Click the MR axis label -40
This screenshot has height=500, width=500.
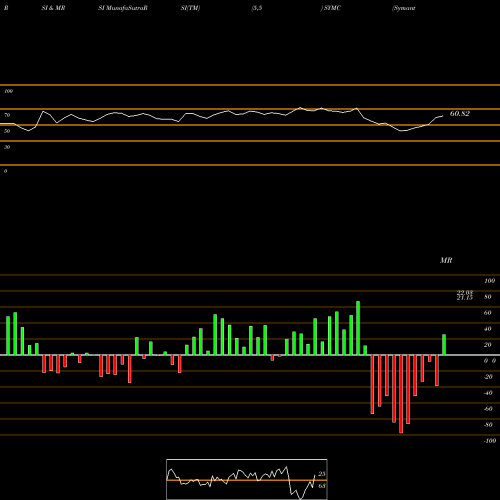click(488, 393)
